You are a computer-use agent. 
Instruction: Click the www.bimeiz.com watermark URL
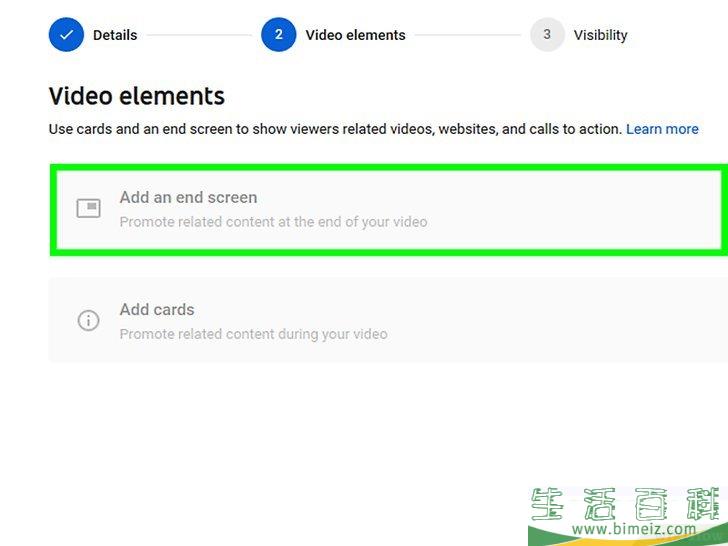[634, 529]
